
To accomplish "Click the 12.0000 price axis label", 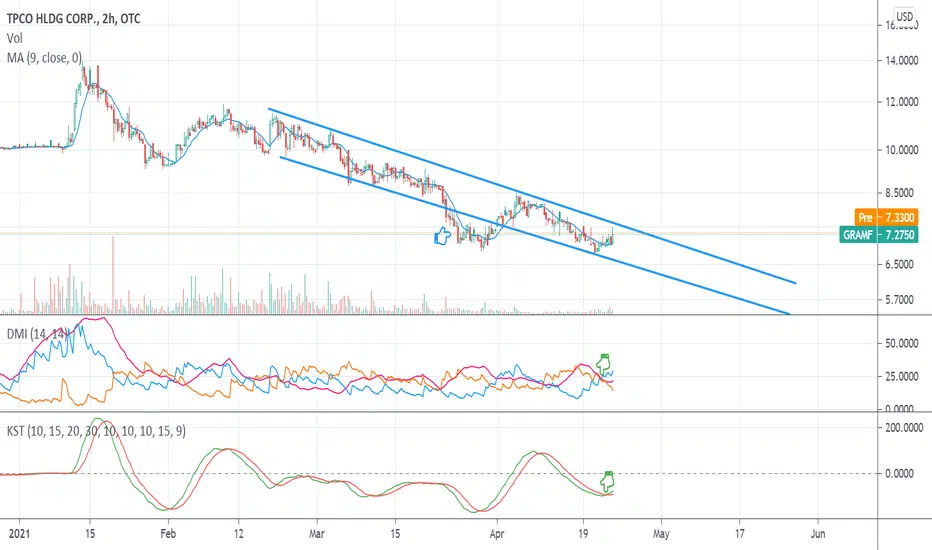I will 902,102.
